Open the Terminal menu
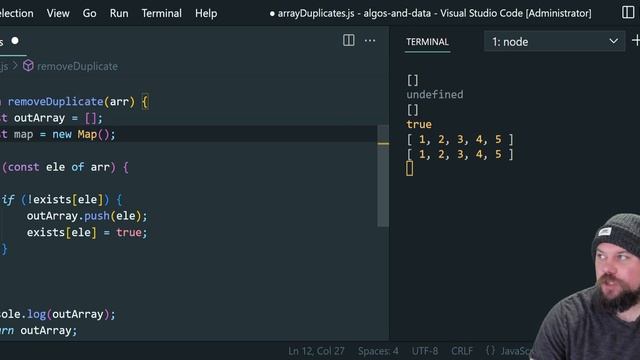640x360 pixels. (162, 13)
